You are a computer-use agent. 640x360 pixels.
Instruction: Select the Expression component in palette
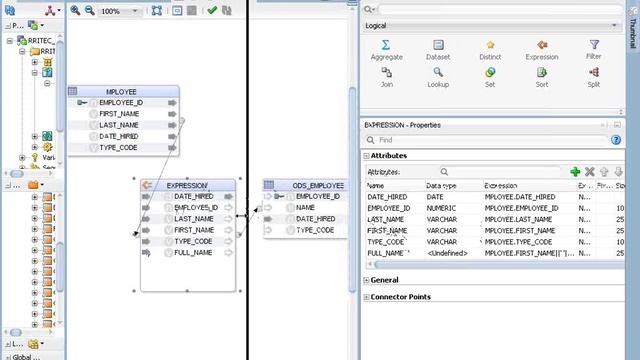pos(542,50)
